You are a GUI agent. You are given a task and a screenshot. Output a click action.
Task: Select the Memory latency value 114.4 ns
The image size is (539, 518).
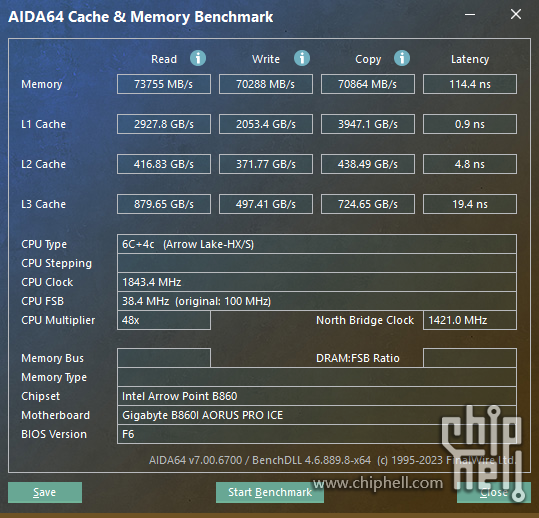point(470,84)
